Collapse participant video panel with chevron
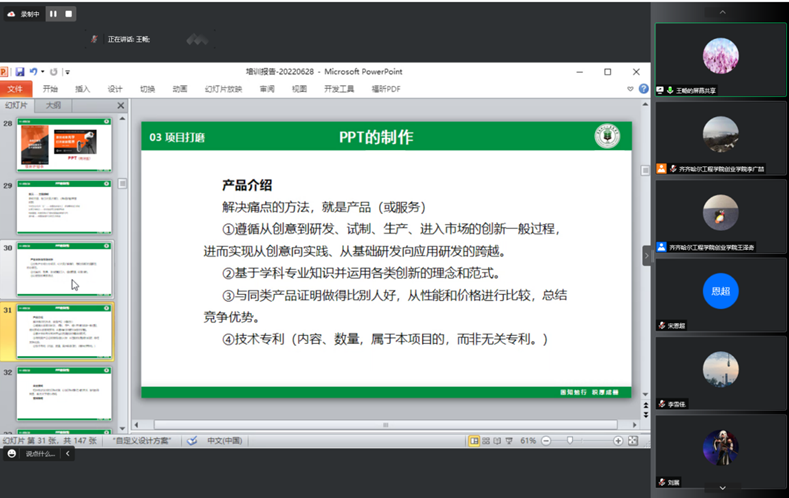 (645, 255)
